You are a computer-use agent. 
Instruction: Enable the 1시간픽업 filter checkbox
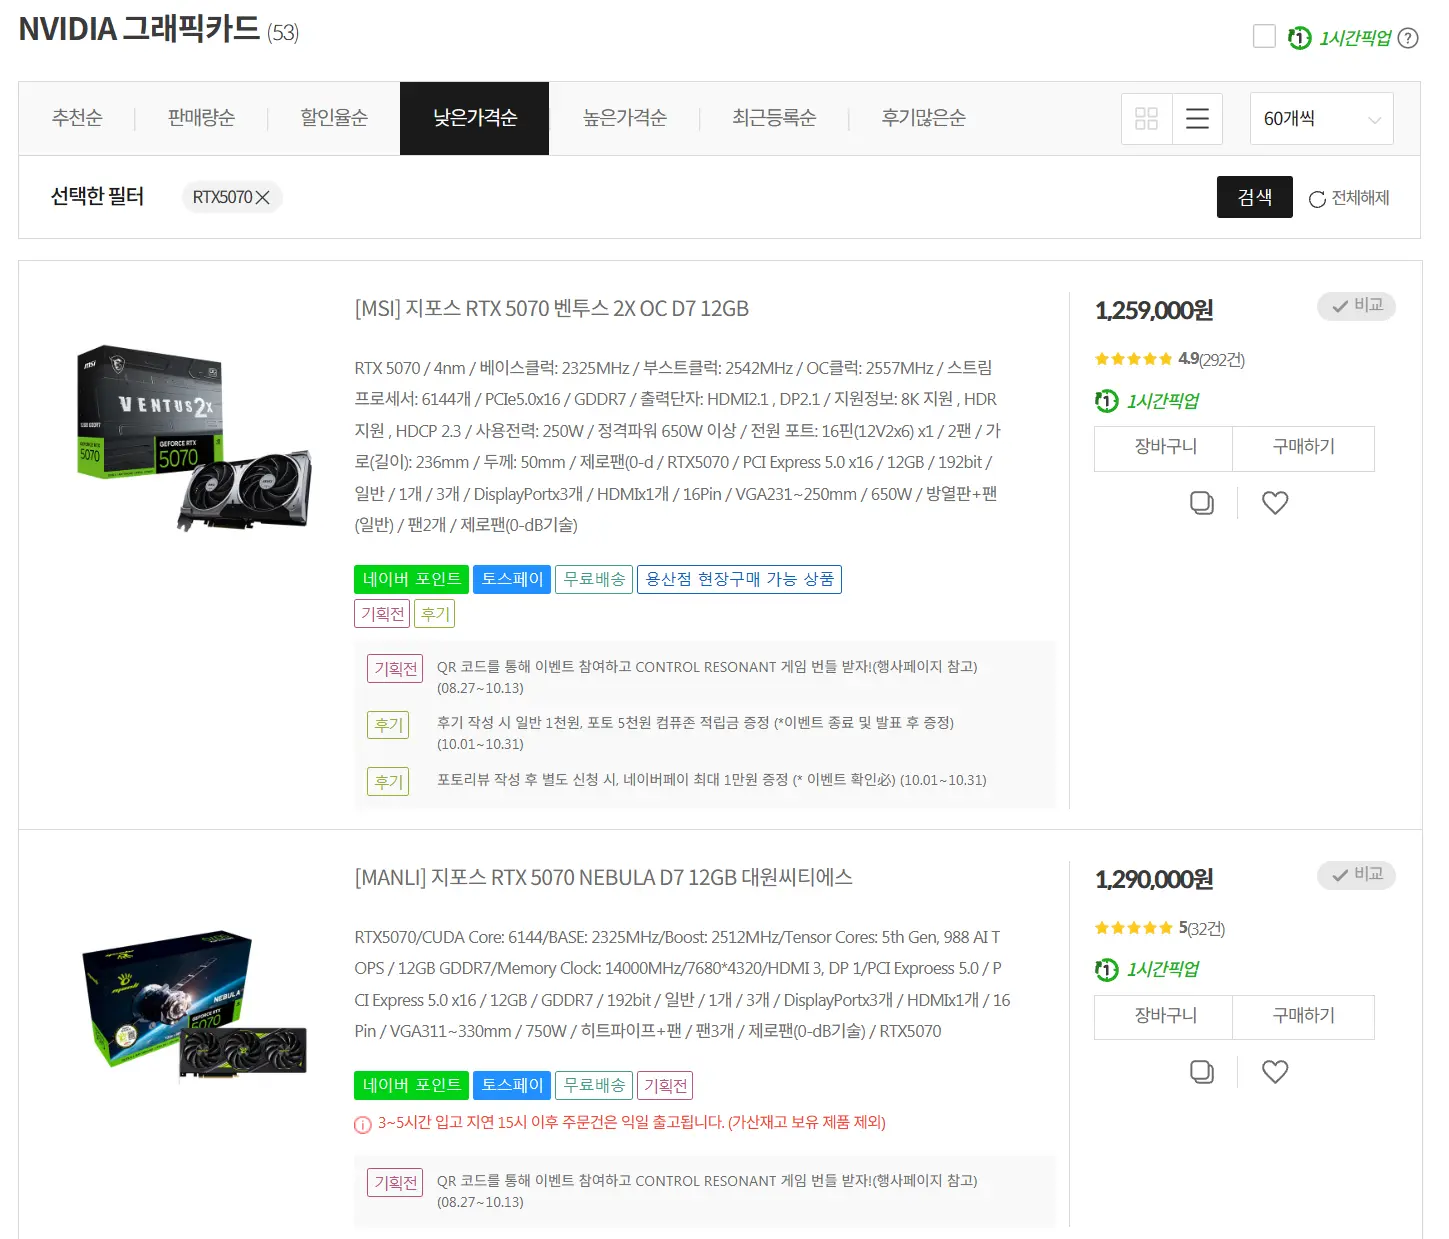point(1264,37)
